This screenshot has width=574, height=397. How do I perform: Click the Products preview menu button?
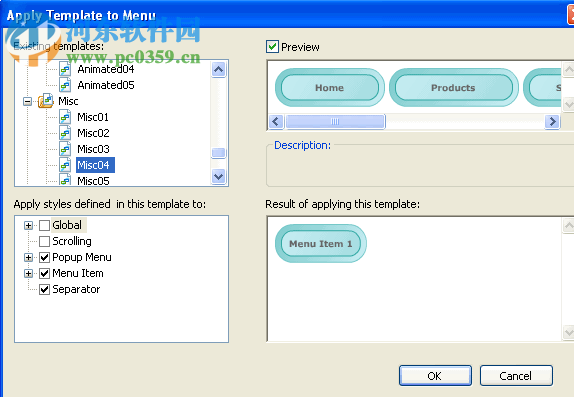coord(454,88)
